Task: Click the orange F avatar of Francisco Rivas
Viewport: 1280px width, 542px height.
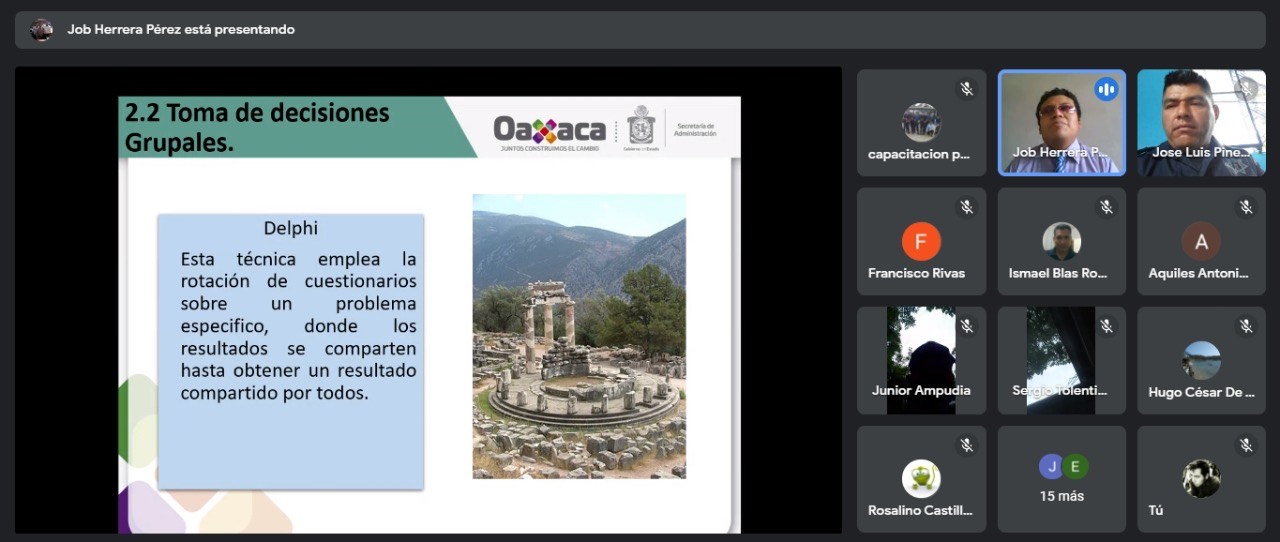Action: [x=921, y=242]
